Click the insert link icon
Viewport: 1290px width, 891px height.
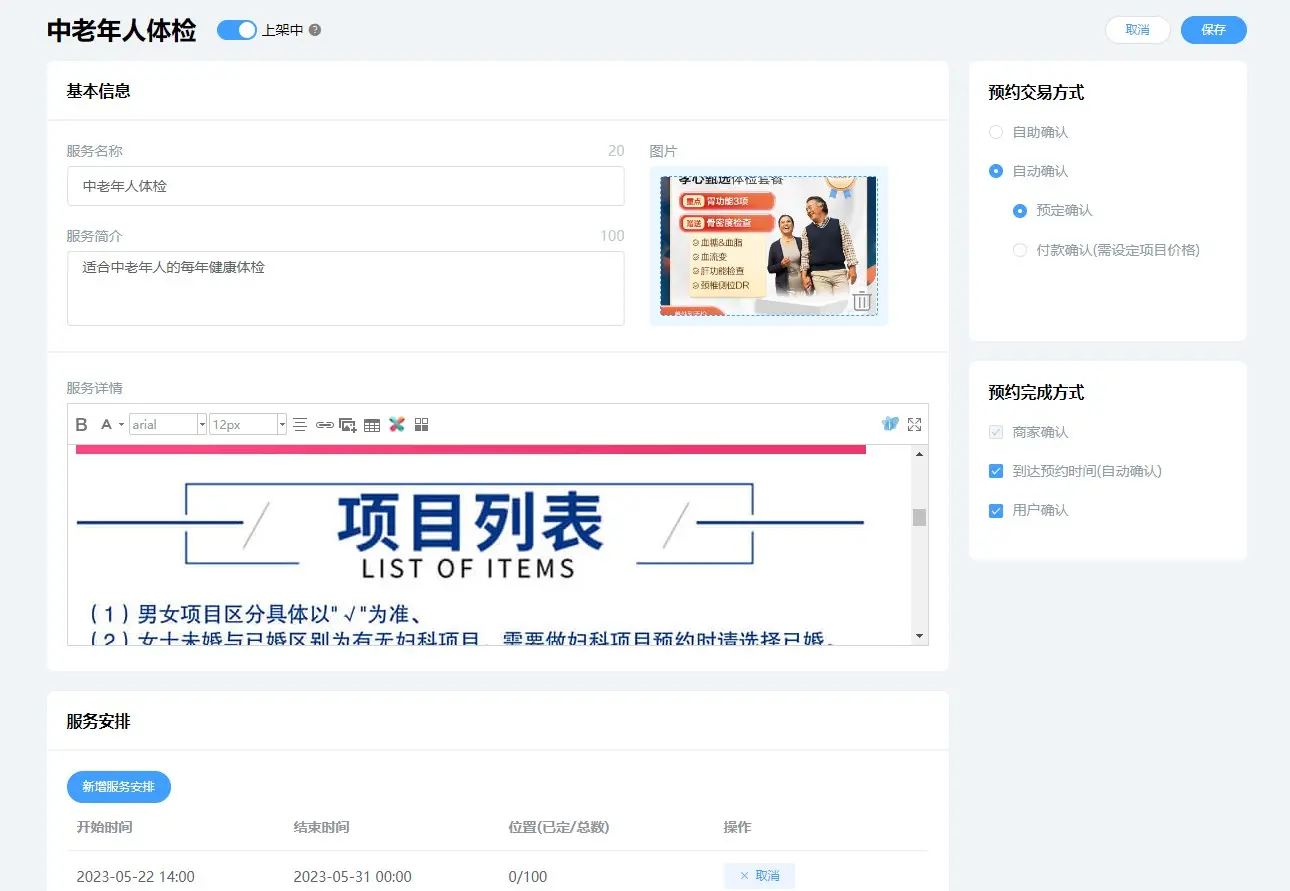click(324, 425)
